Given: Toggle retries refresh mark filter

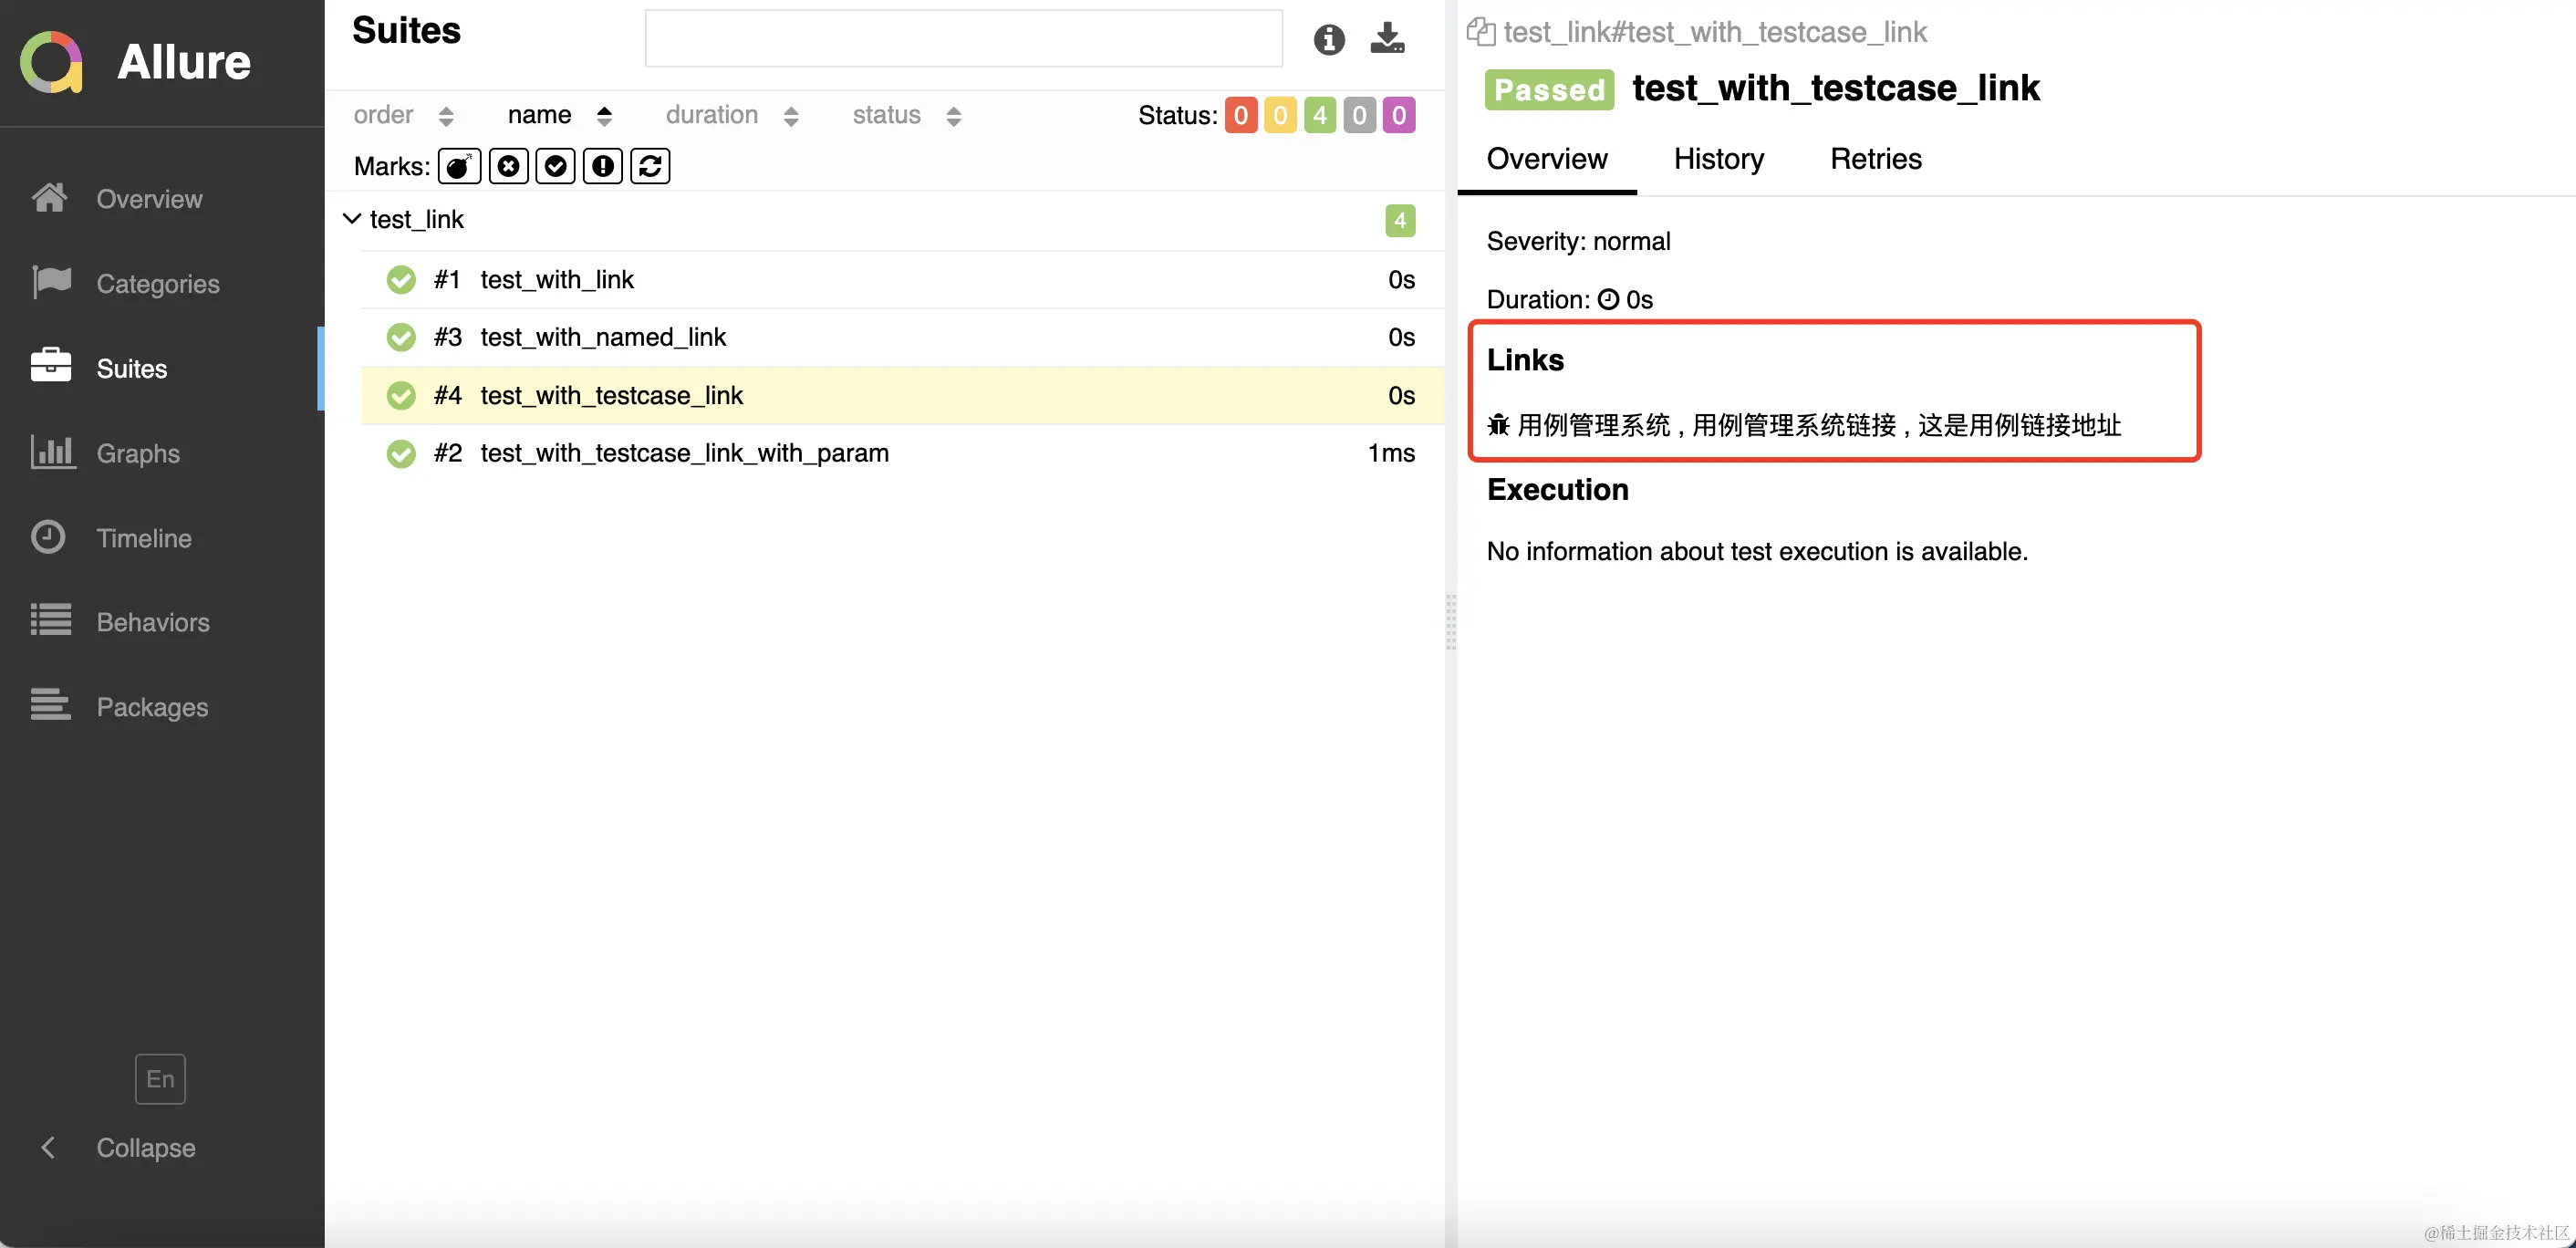Looking at the screenshot, I should click(x=650, y=166).
